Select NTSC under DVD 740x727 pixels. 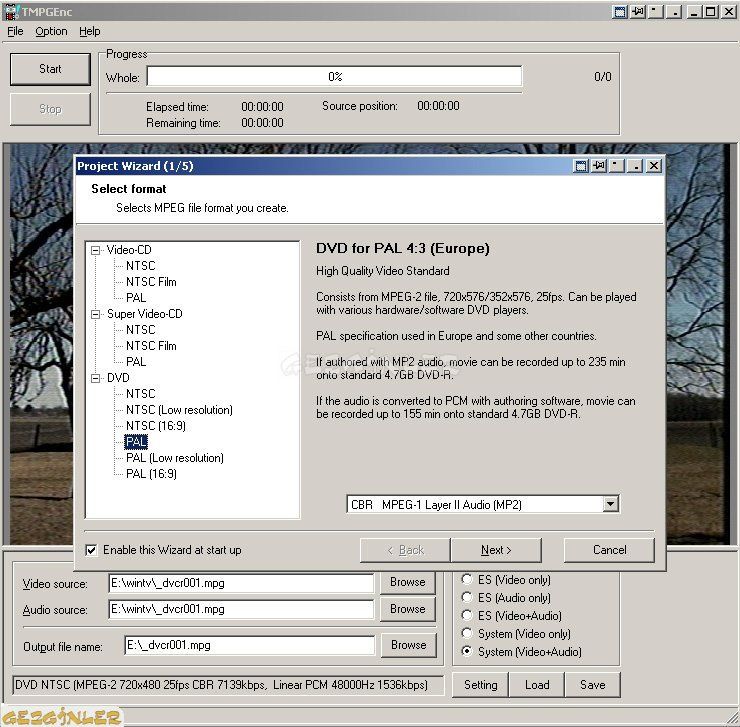(x=141, y=394)
